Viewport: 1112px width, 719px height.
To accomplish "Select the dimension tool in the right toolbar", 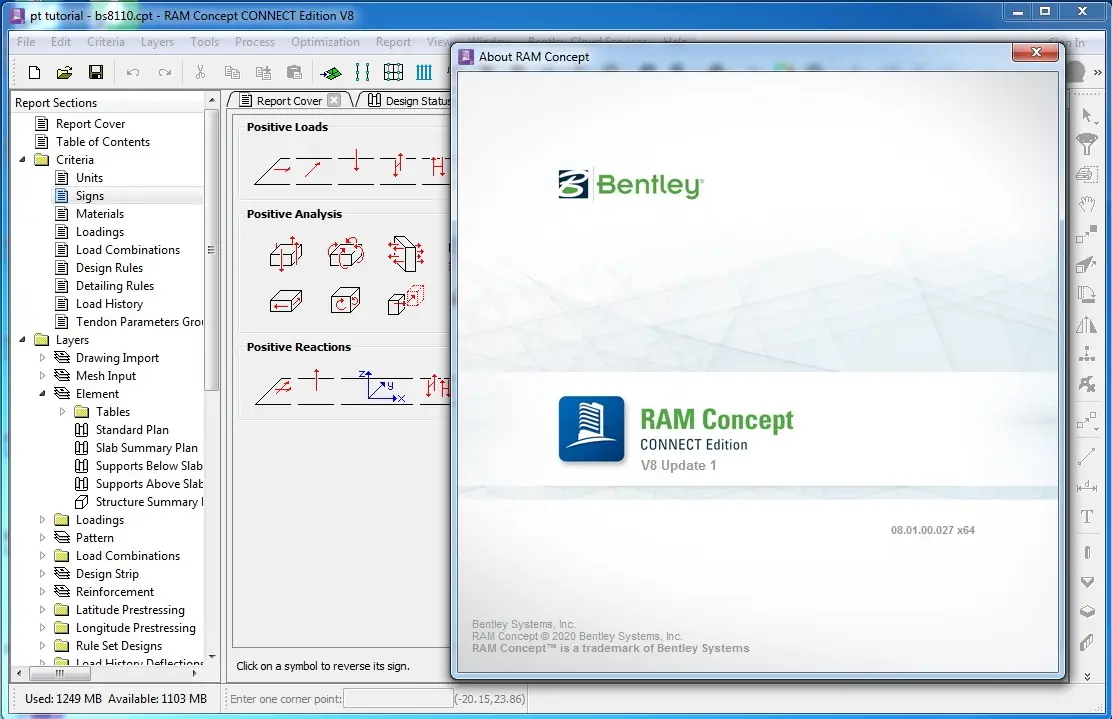I will point(1086,486).
